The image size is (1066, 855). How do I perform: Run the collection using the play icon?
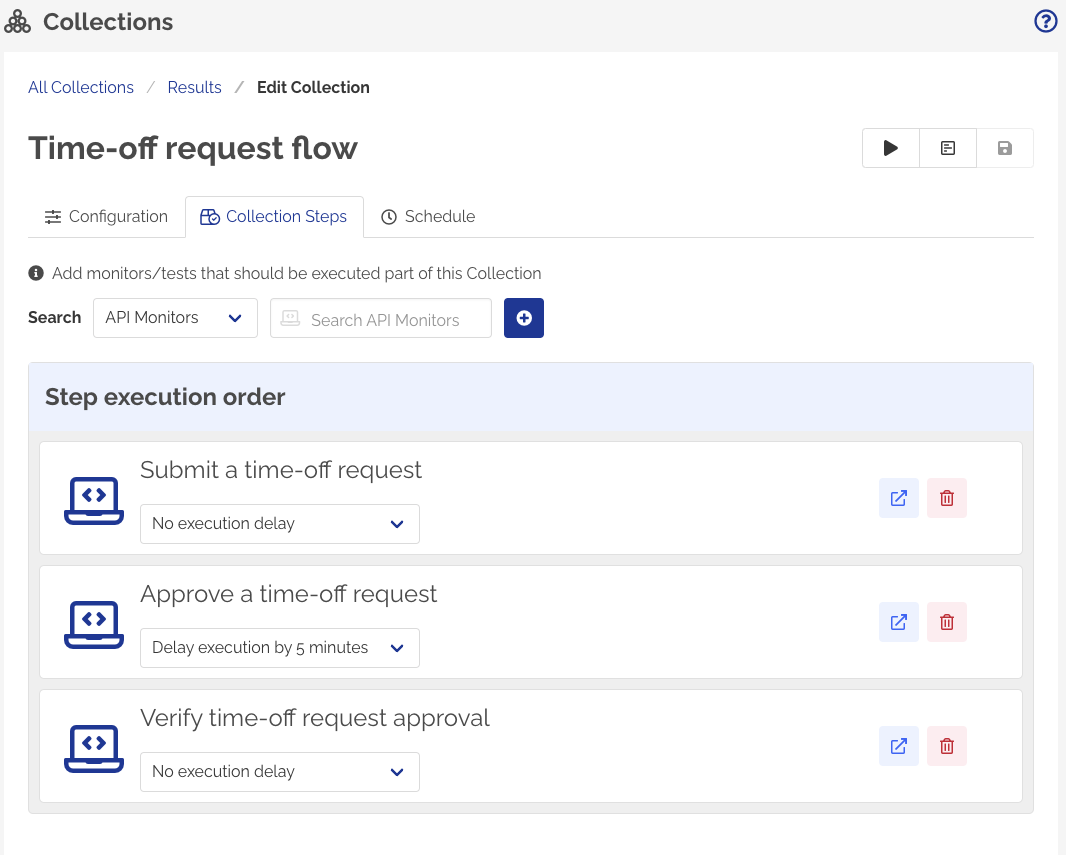point(889,147)
